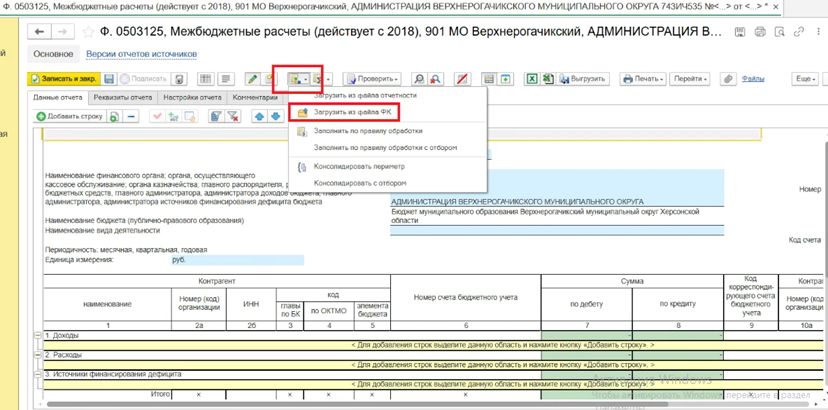Click the green Excel export icon
Image resolution: width=828 pixels, height=410 pixels.
tap(532, 79)
